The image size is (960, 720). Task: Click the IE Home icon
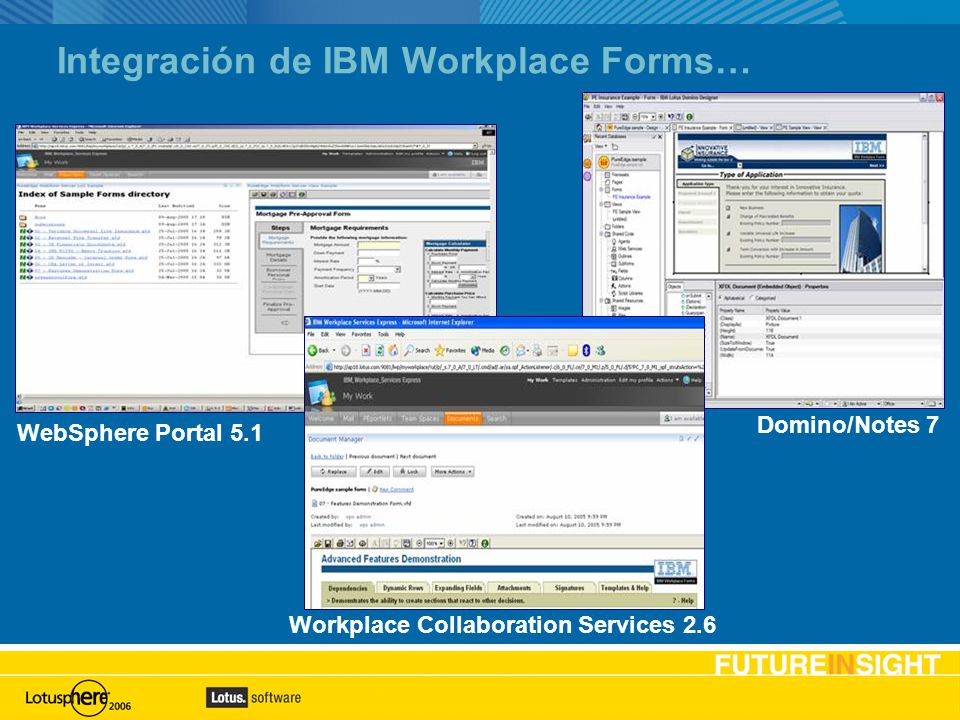click(x=393, y=350)
